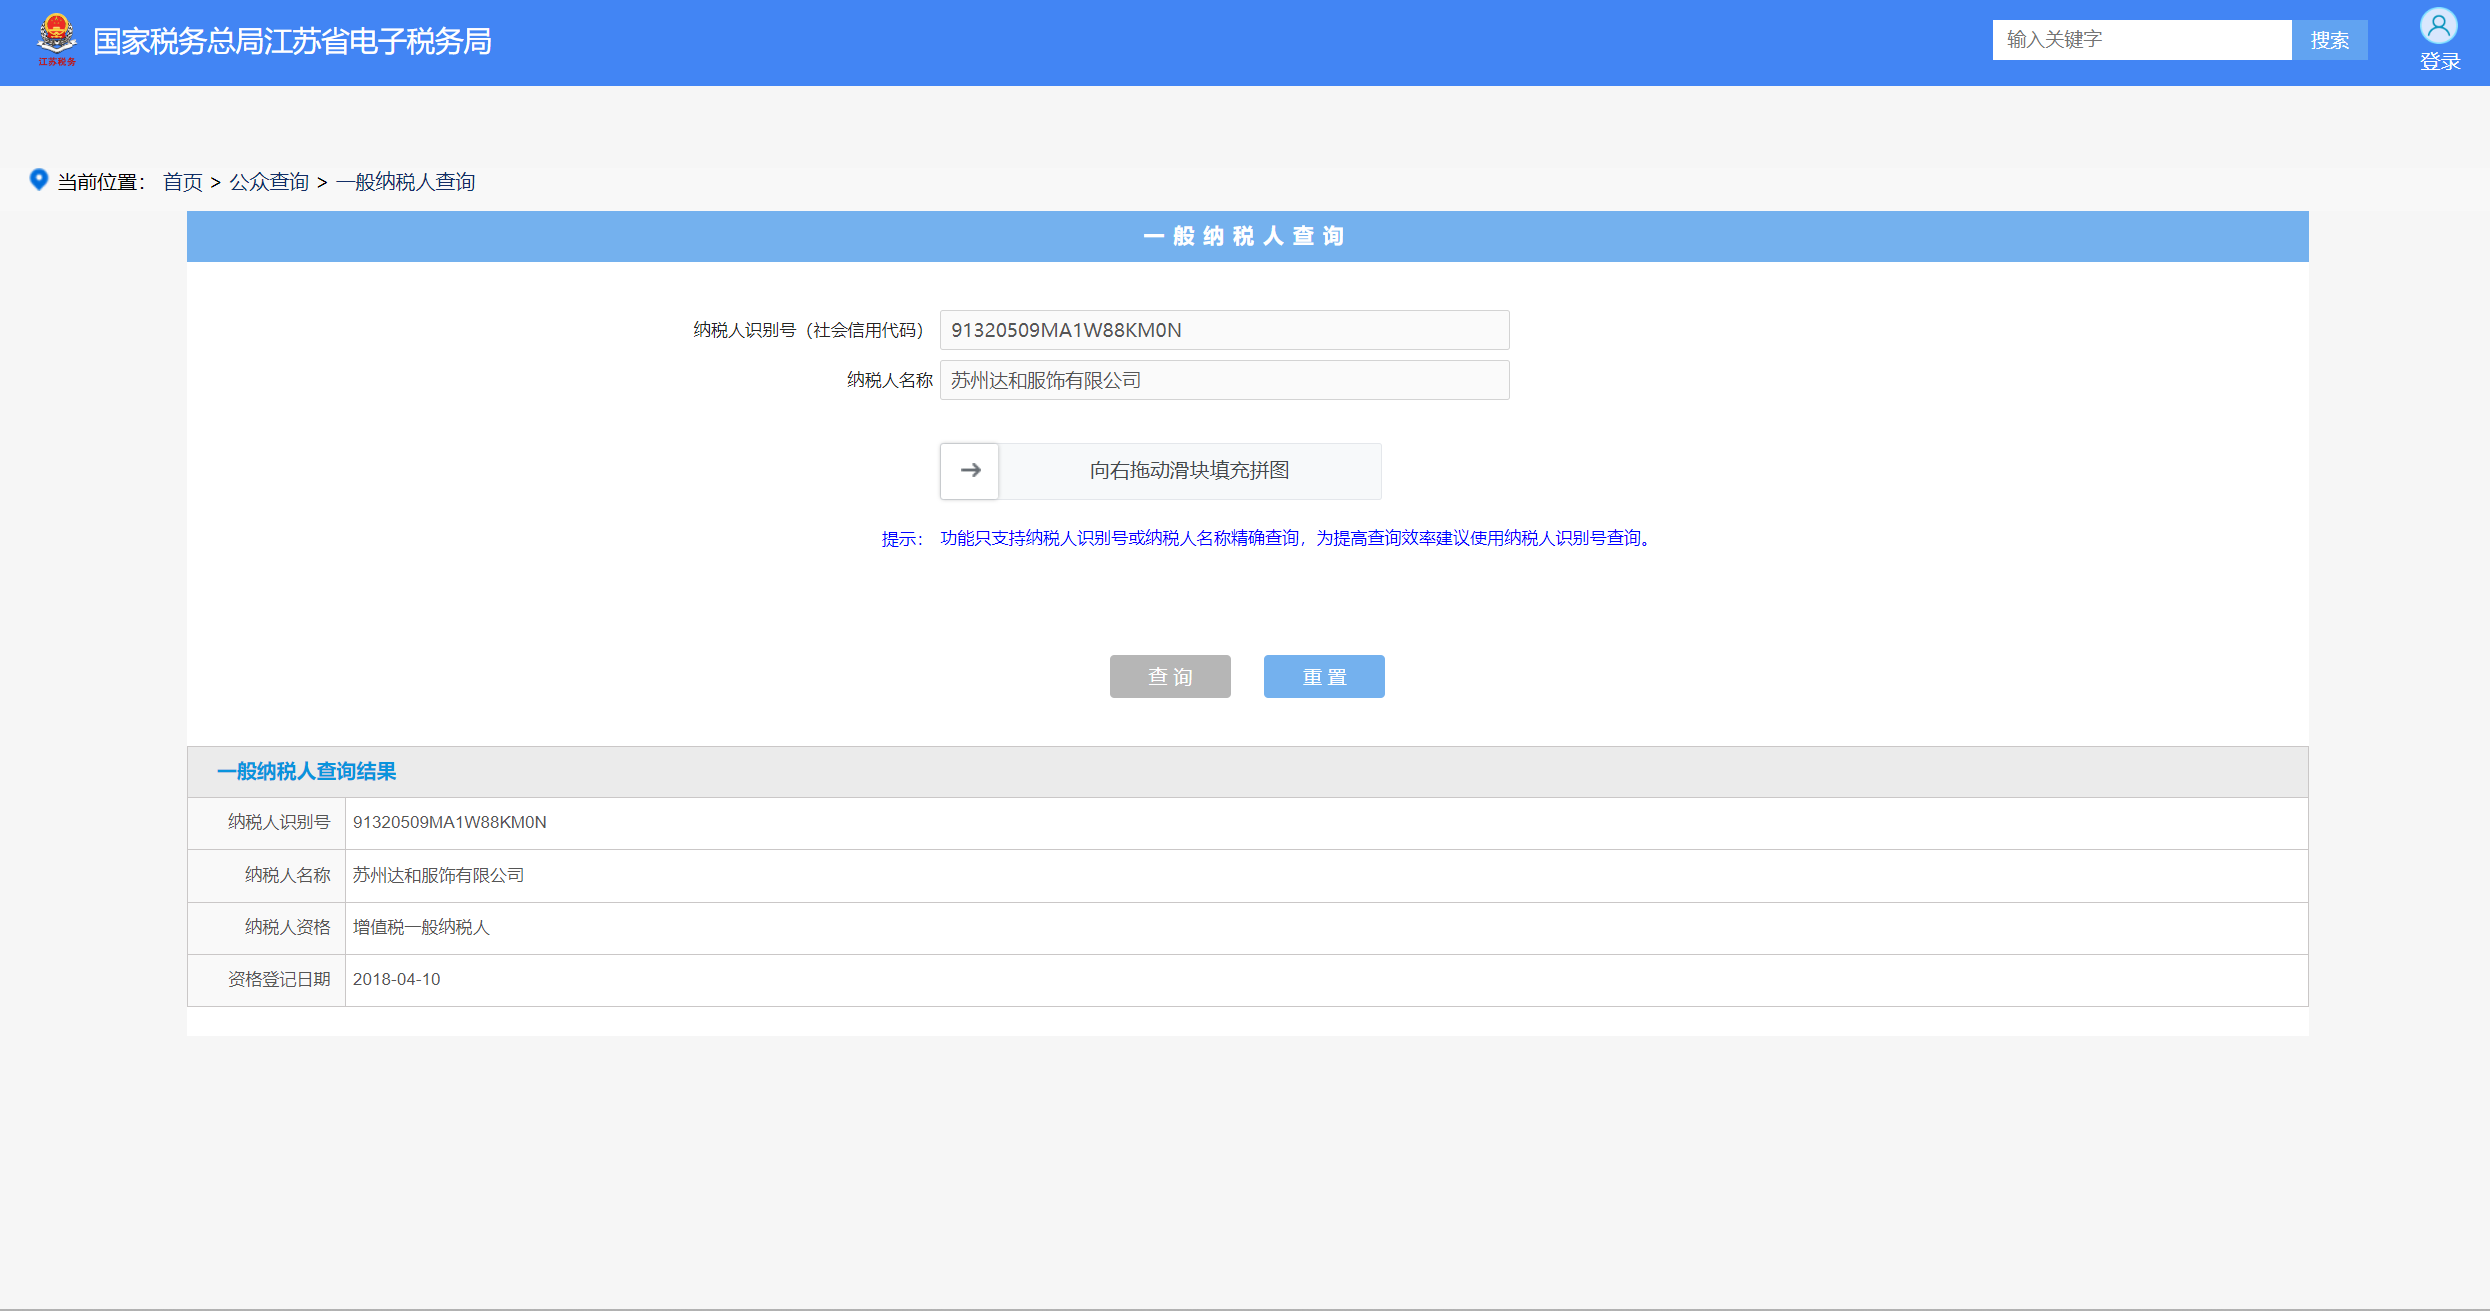Click the 登录 login text label
2490x1311 pixels.
pyautogui.click(x=2439, y=62)
